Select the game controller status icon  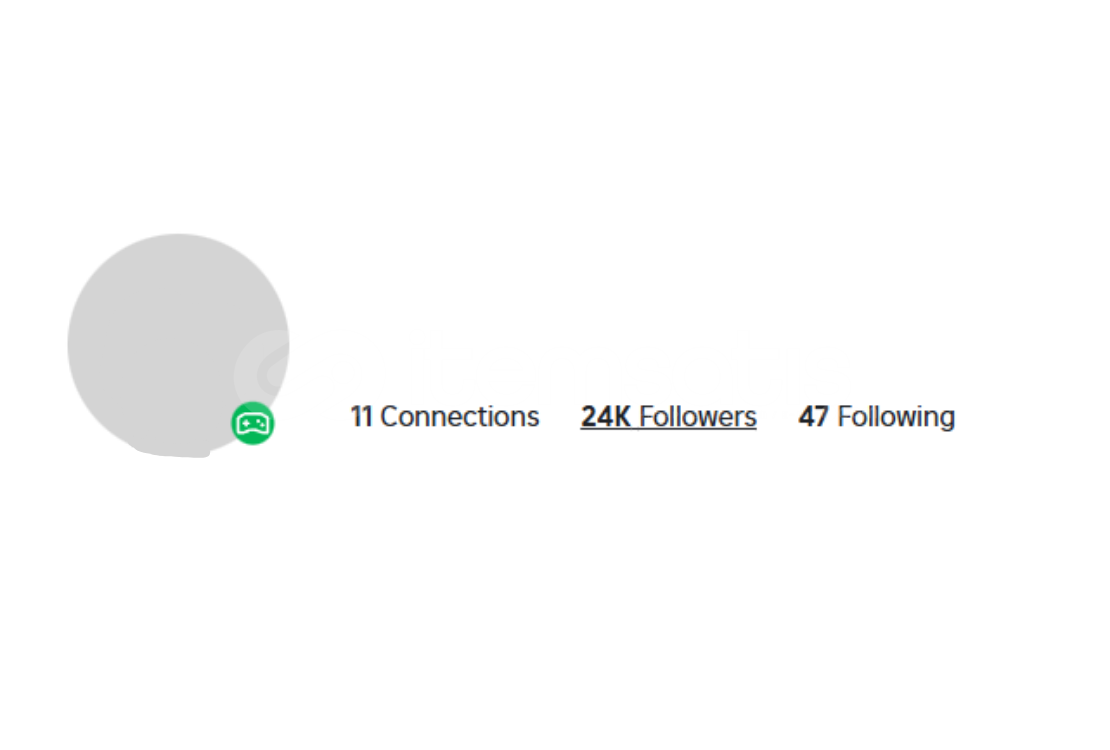[x=253, y=424]
